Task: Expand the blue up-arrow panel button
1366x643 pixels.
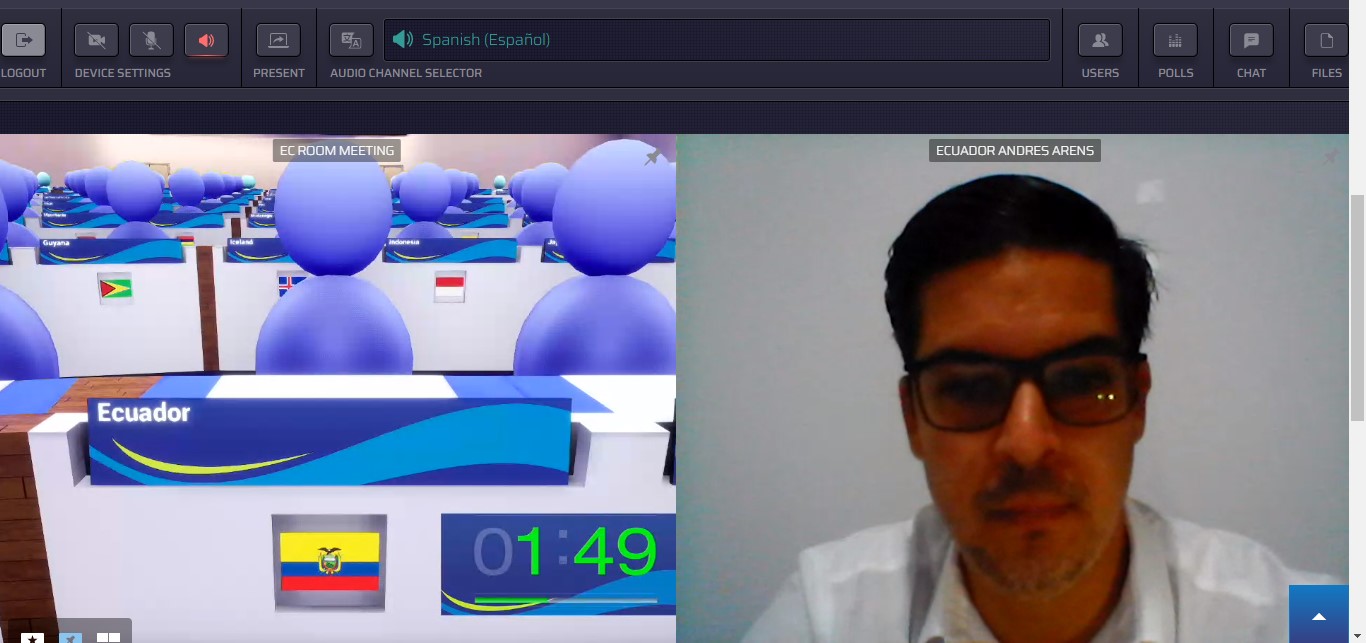Action: (x=1319, y=614)
